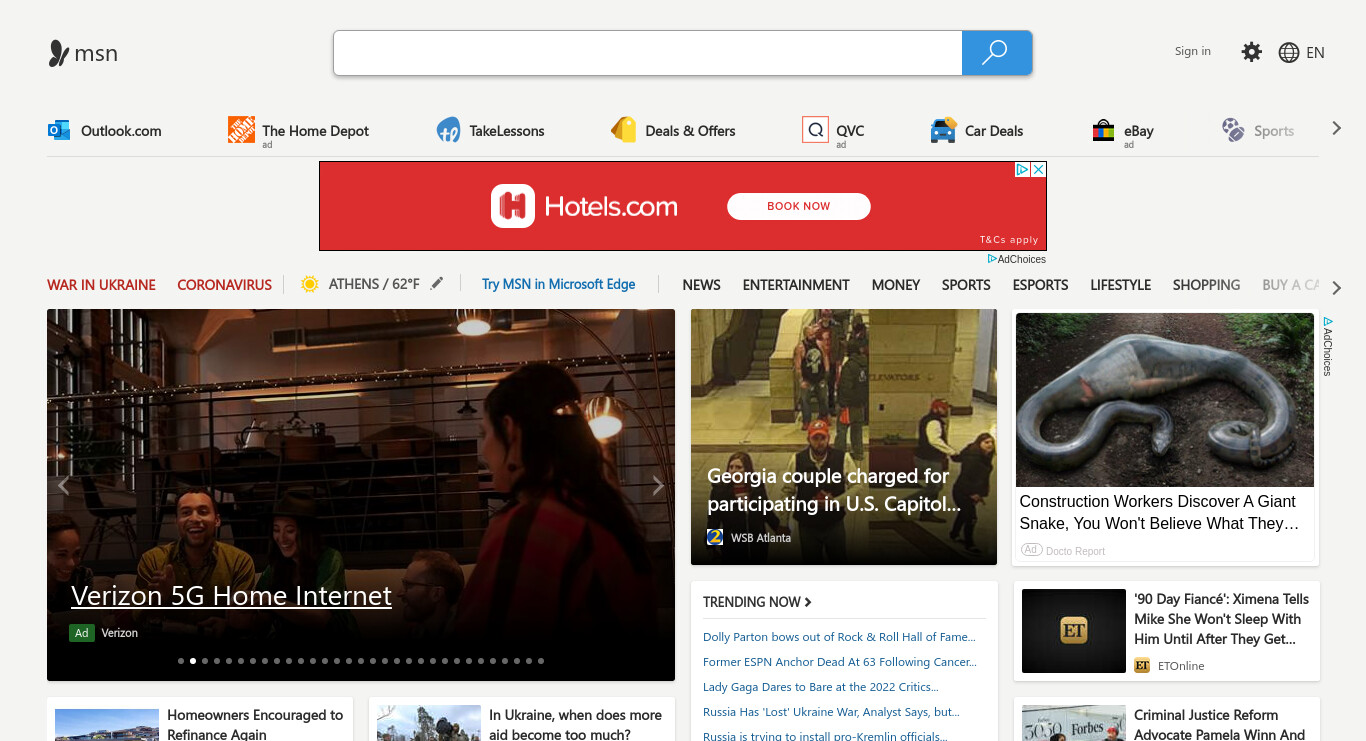Click the ETOnline source logo icon
This screenshot has height=741, width=1366.
(1142, 665)
